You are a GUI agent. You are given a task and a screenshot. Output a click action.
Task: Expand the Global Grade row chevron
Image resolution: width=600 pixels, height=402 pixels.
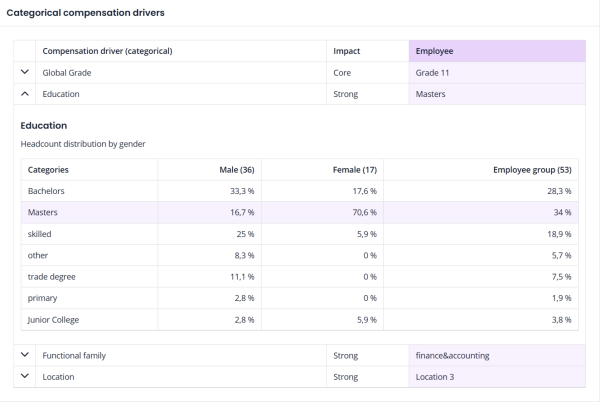pyautogui.click(x=25, y=73)
